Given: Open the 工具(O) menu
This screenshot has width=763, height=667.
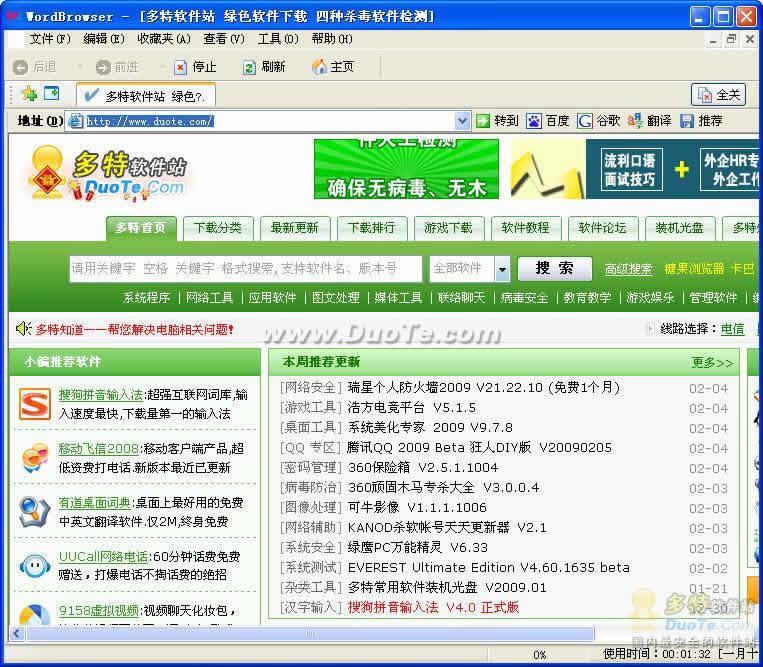Looking at the screenshot, I should point(278,39).
